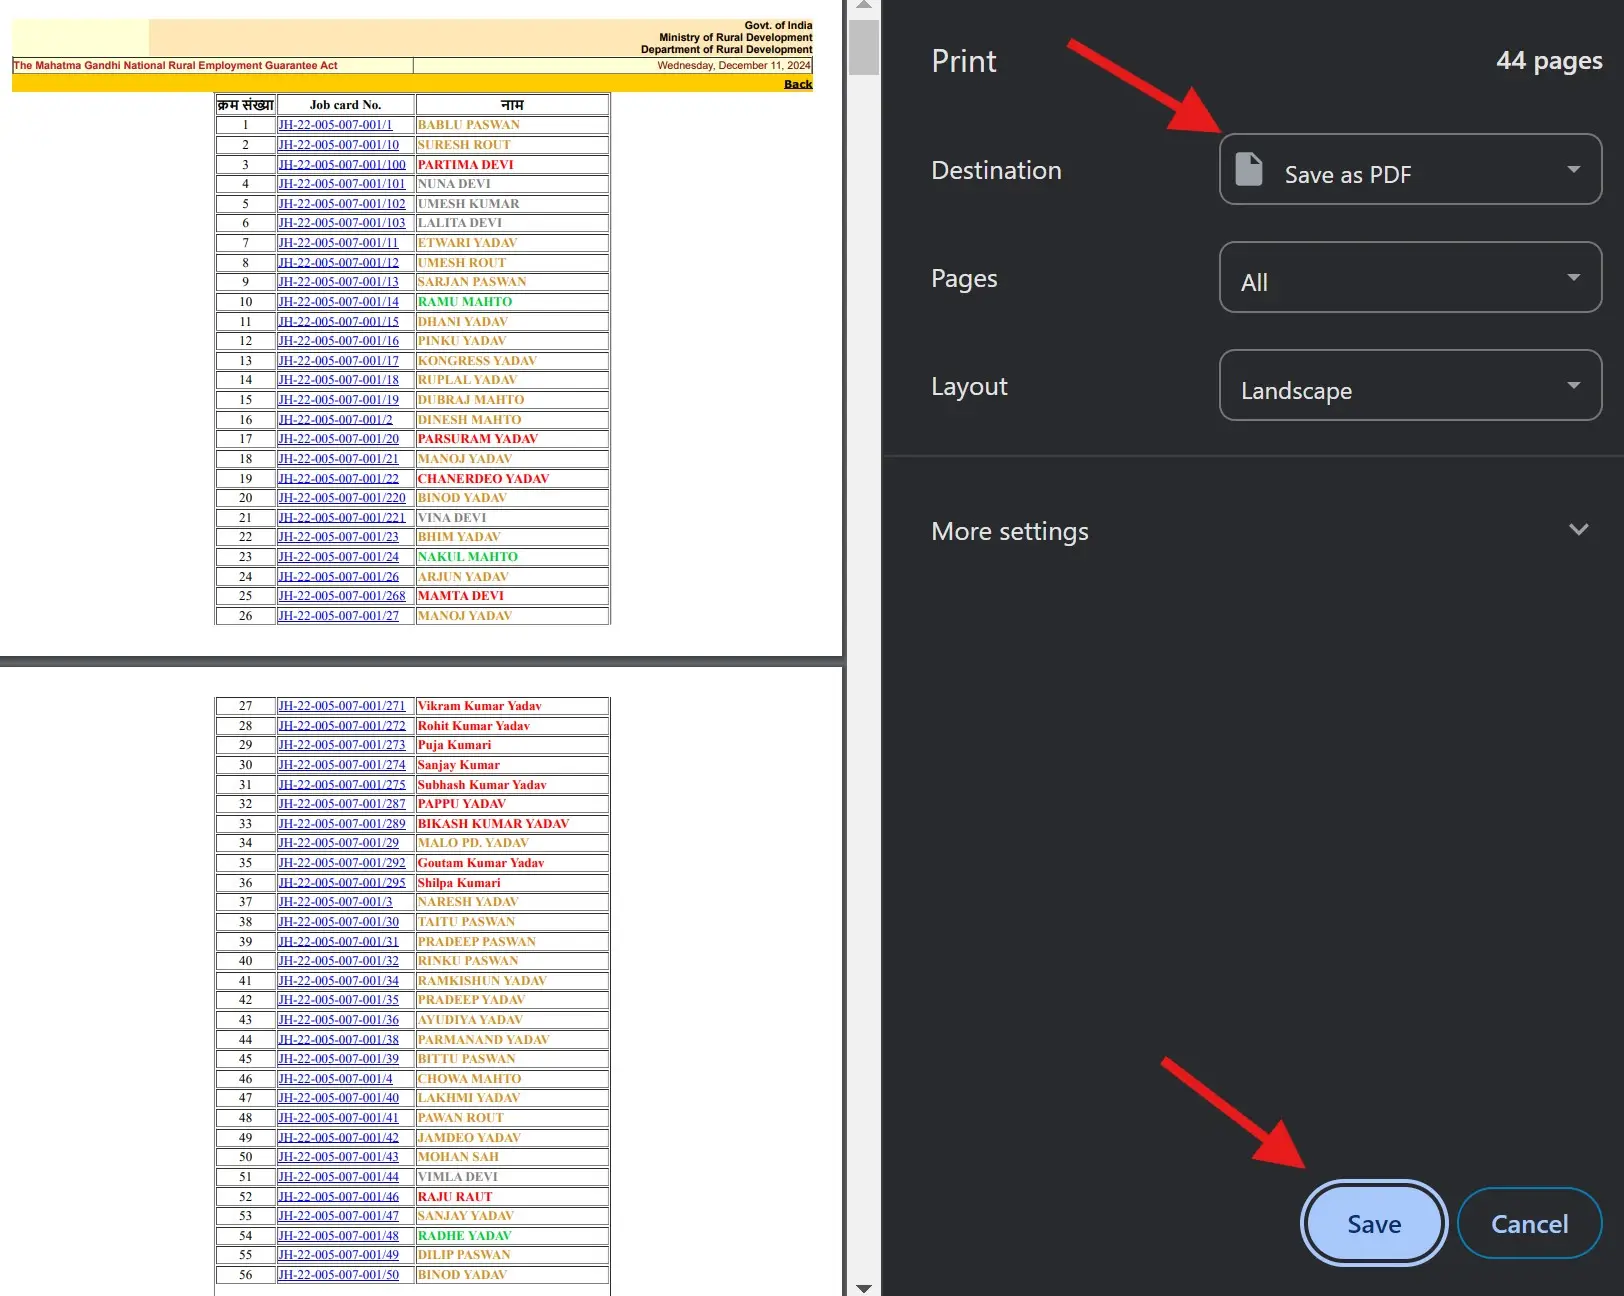Image resolution: width=1624 pixels, height=1296 pixels.
Task: Click the preview scrollbar thumb
Action: [864, 47]
